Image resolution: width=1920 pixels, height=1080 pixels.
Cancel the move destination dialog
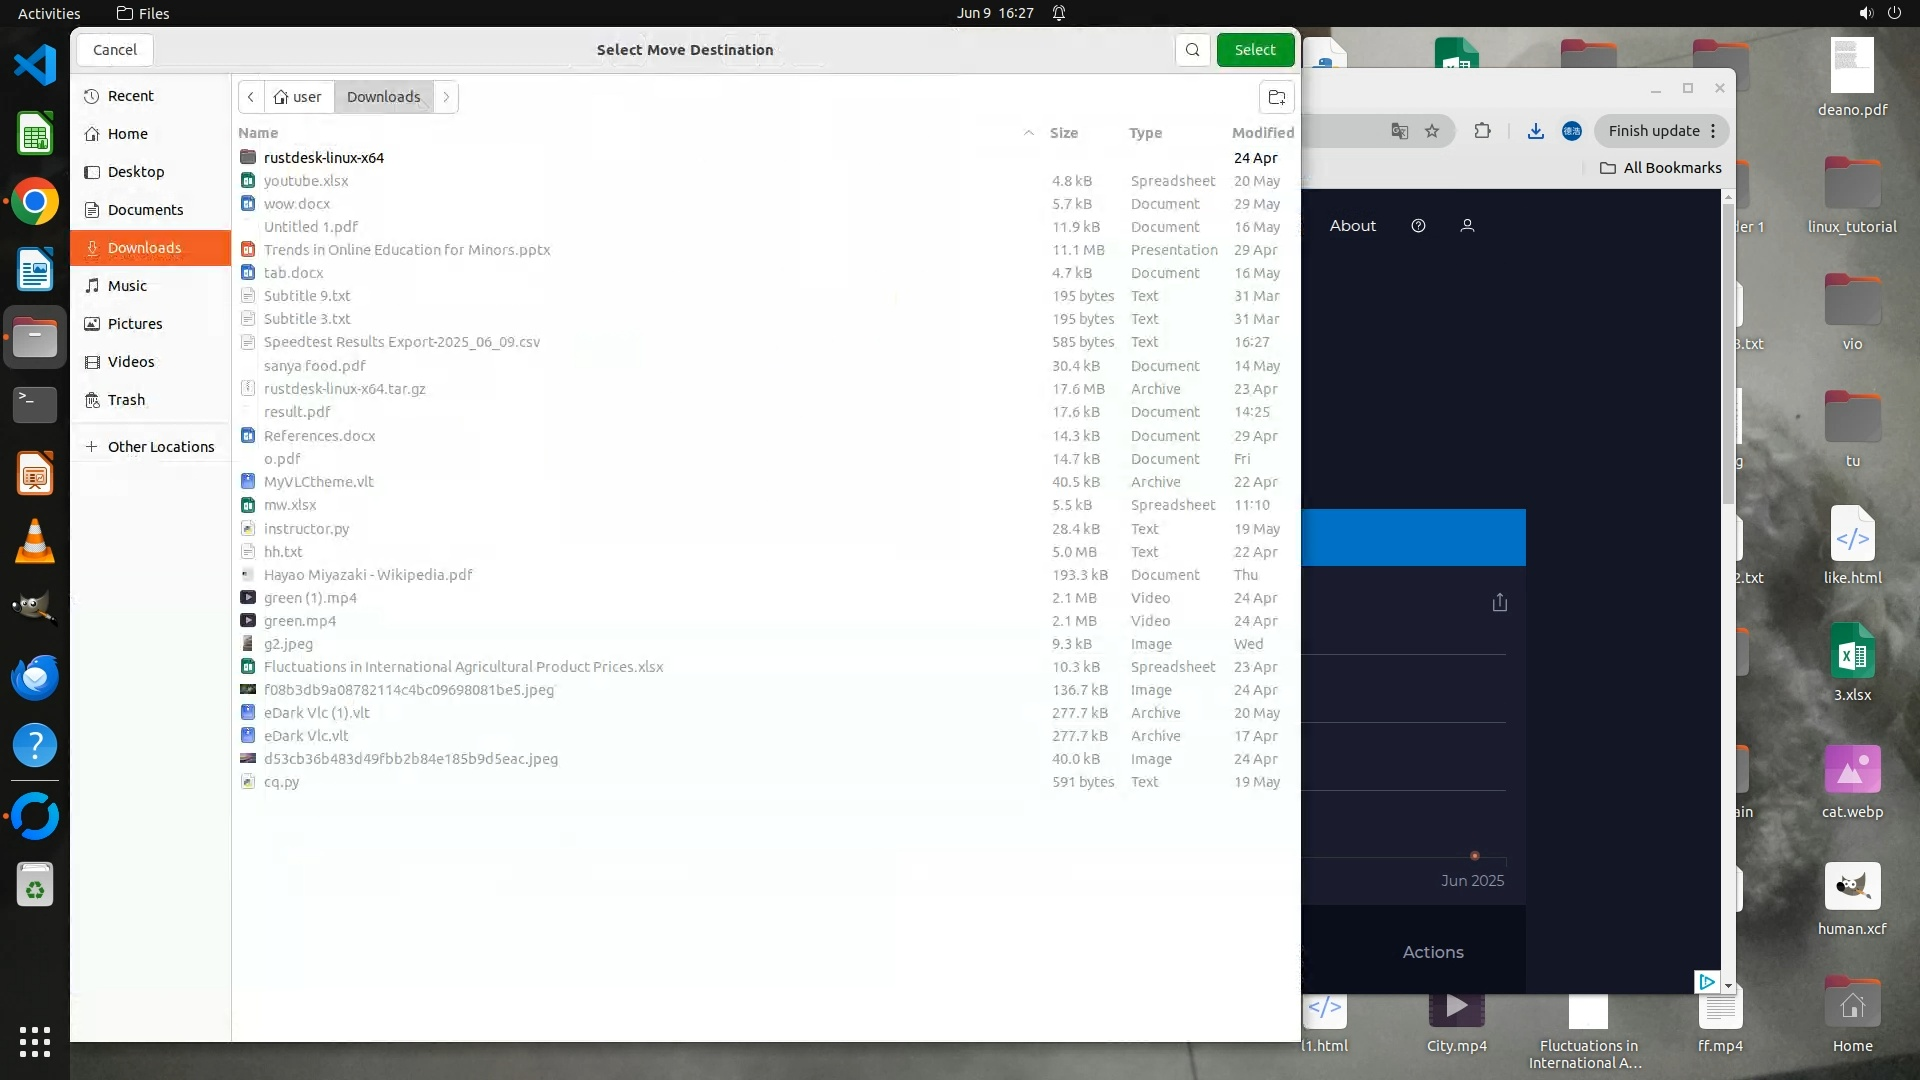[x=114, y=50]
